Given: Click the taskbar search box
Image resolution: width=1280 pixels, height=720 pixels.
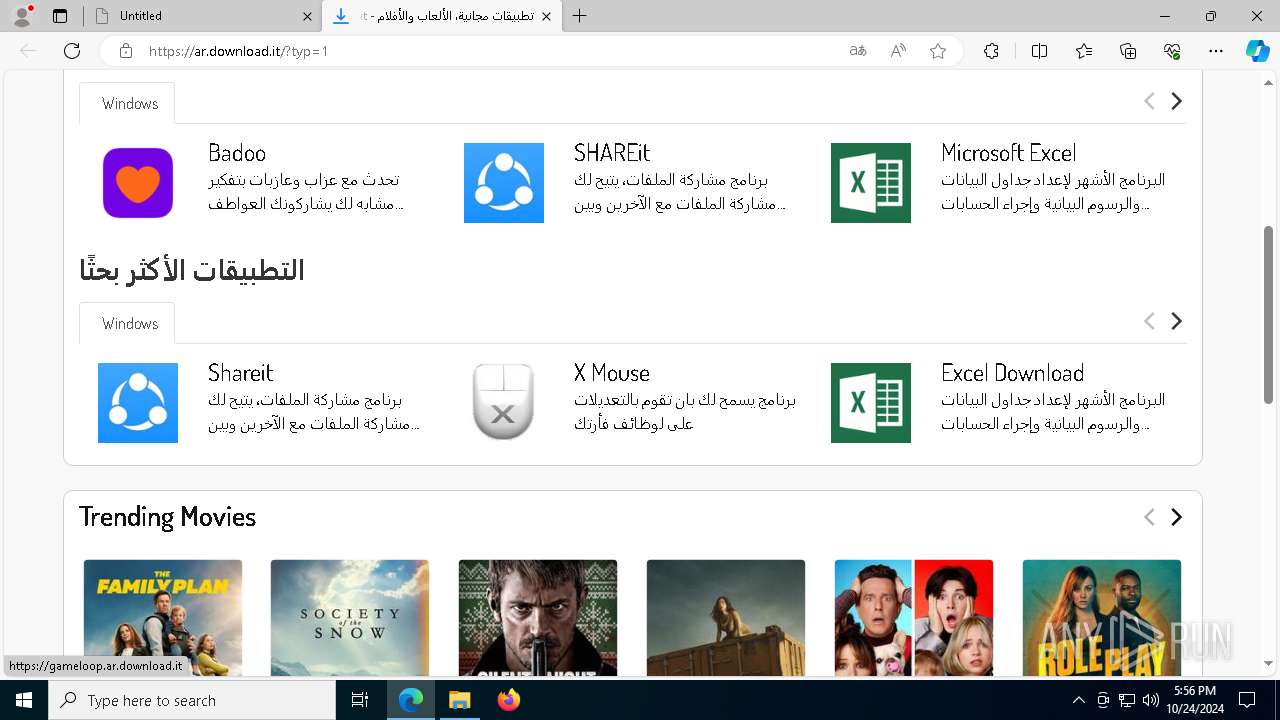Looking at the screenshot, I should coord(192,700).
